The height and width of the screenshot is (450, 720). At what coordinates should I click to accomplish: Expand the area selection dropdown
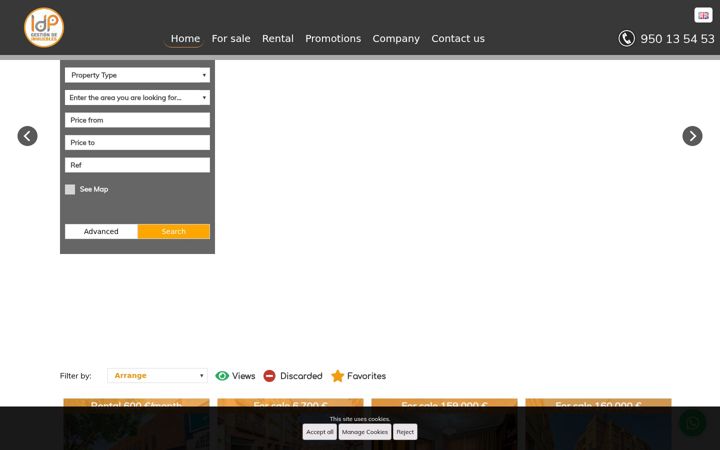point(137,97)
